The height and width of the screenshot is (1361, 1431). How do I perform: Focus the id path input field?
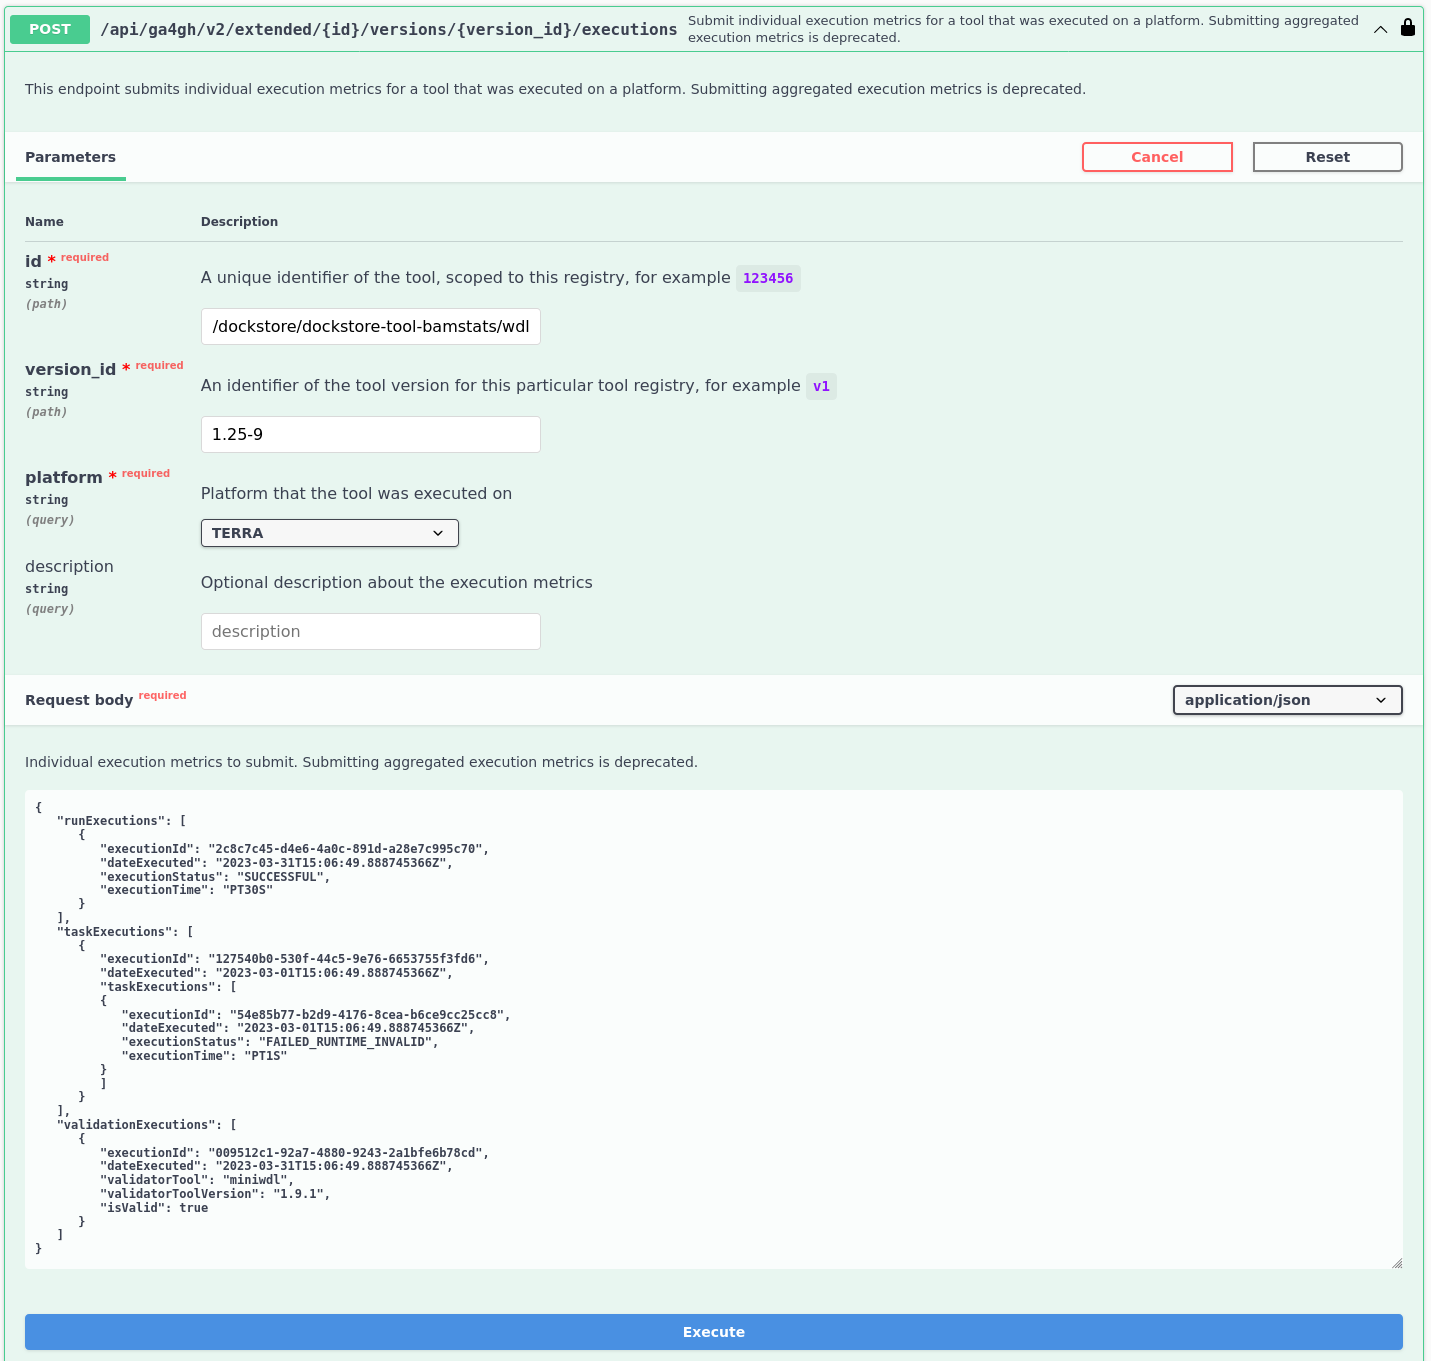(x=370, y=326)
